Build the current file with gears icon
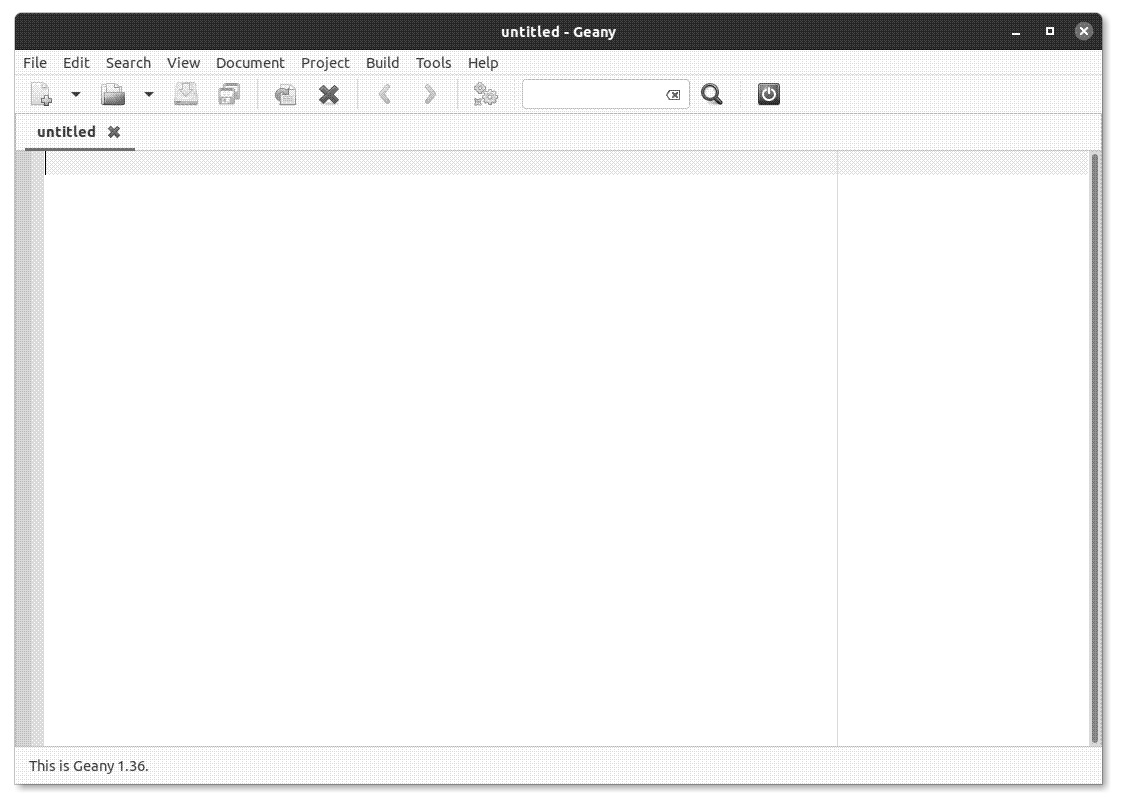The height and width of the screenshot is (803, 1121). coord(485,94)
